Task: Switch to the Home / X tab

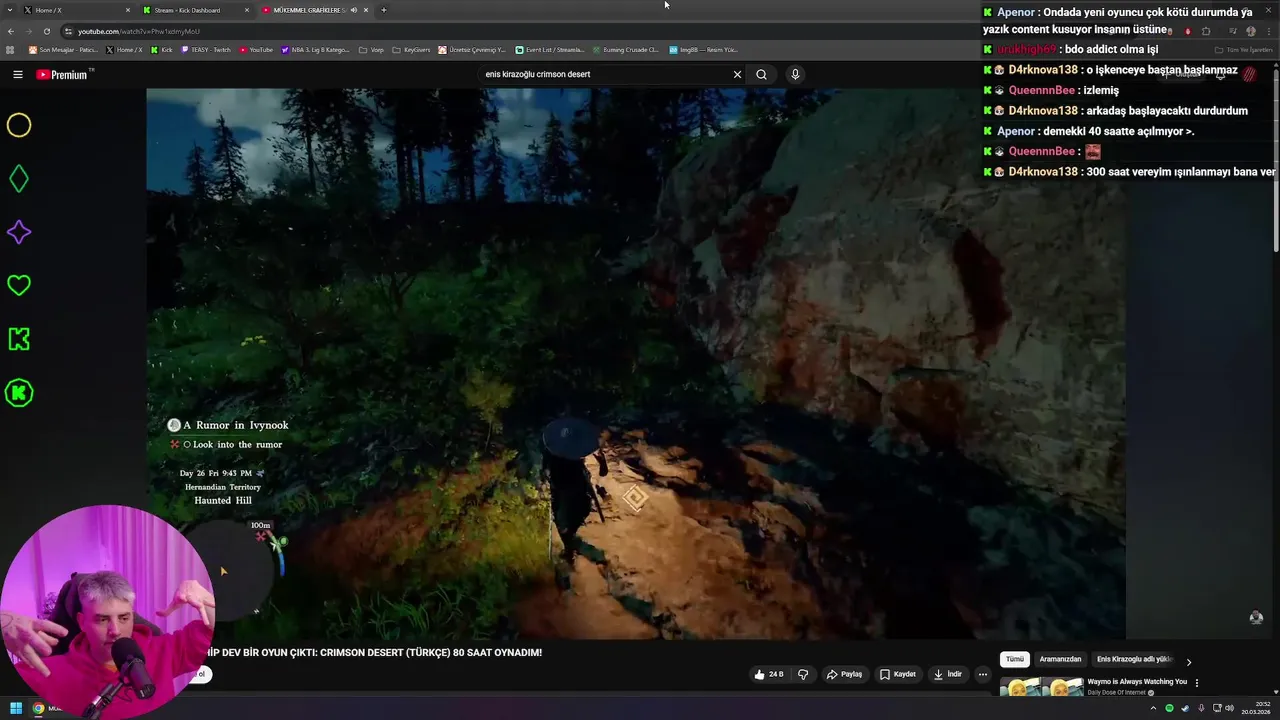Action: (x=75, y=10)
